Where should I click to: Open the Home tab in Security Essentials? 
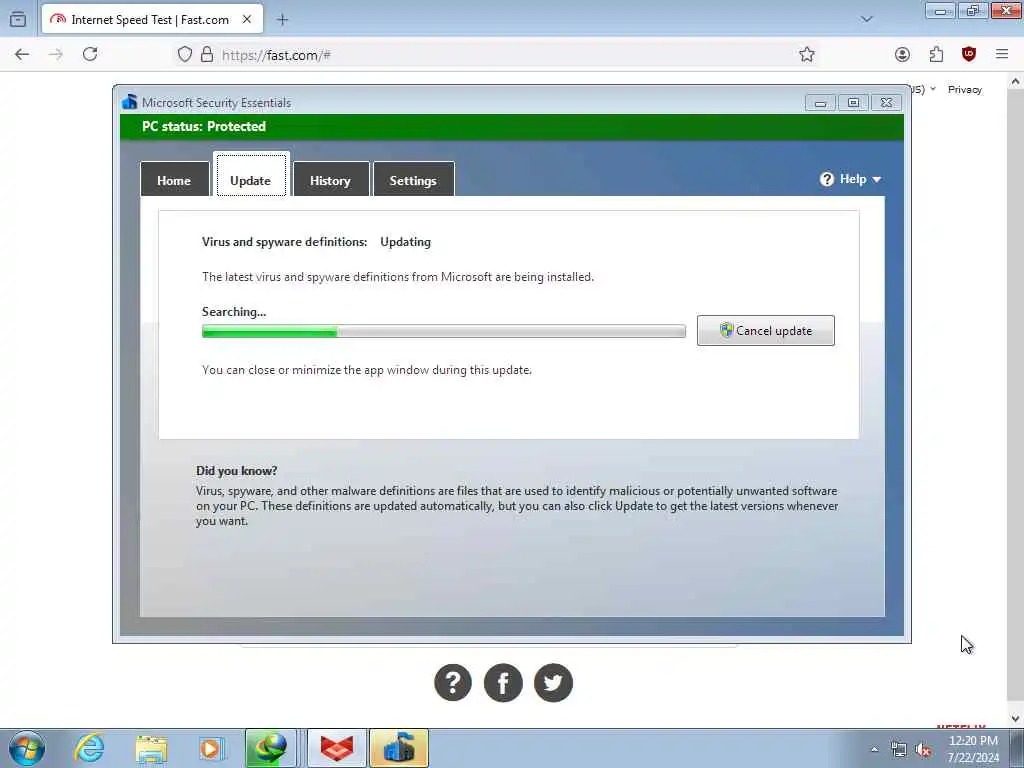[174, 180]
